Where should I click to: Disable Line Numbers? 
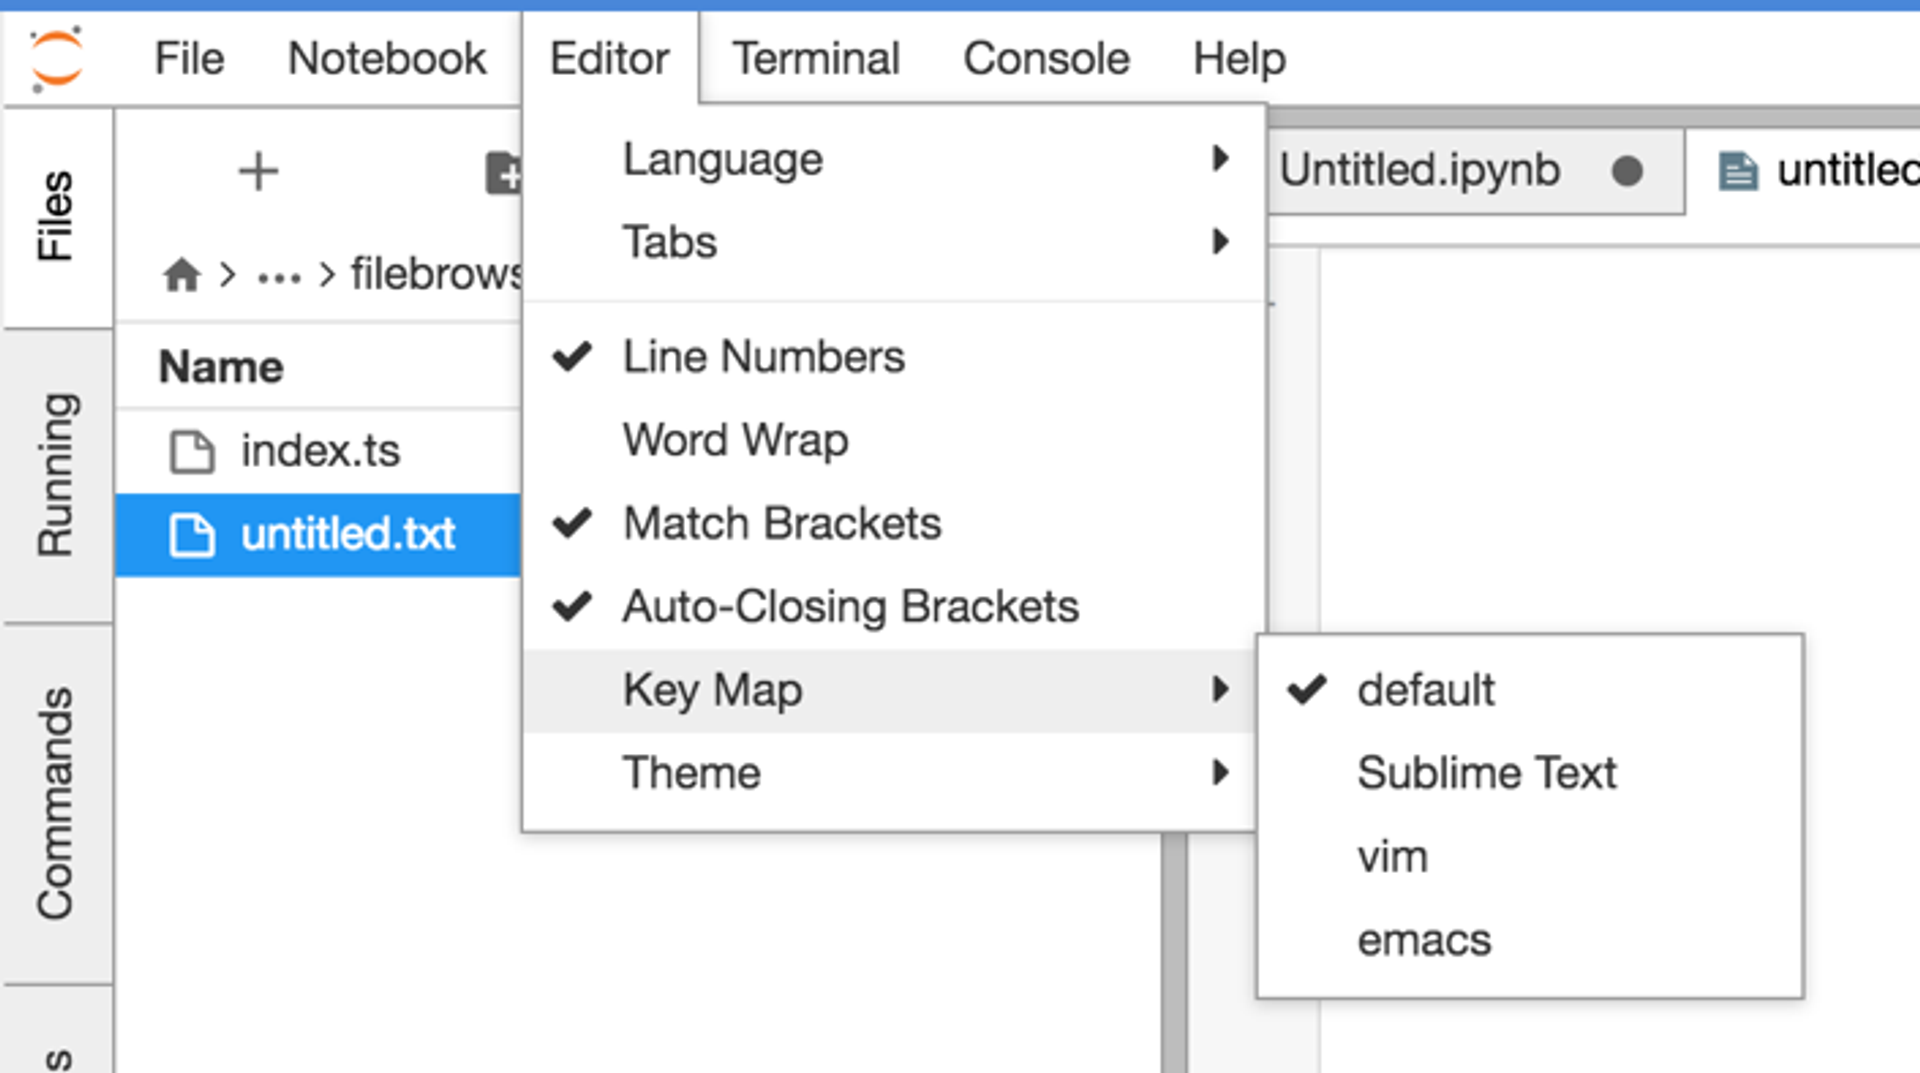[763, 356]
